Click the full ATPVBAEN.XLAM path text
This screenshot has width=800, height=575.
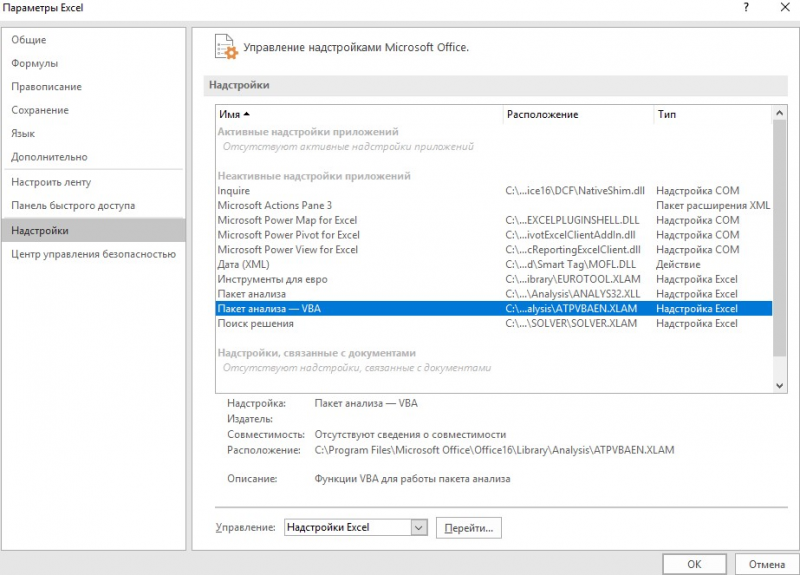pos(494,450)
